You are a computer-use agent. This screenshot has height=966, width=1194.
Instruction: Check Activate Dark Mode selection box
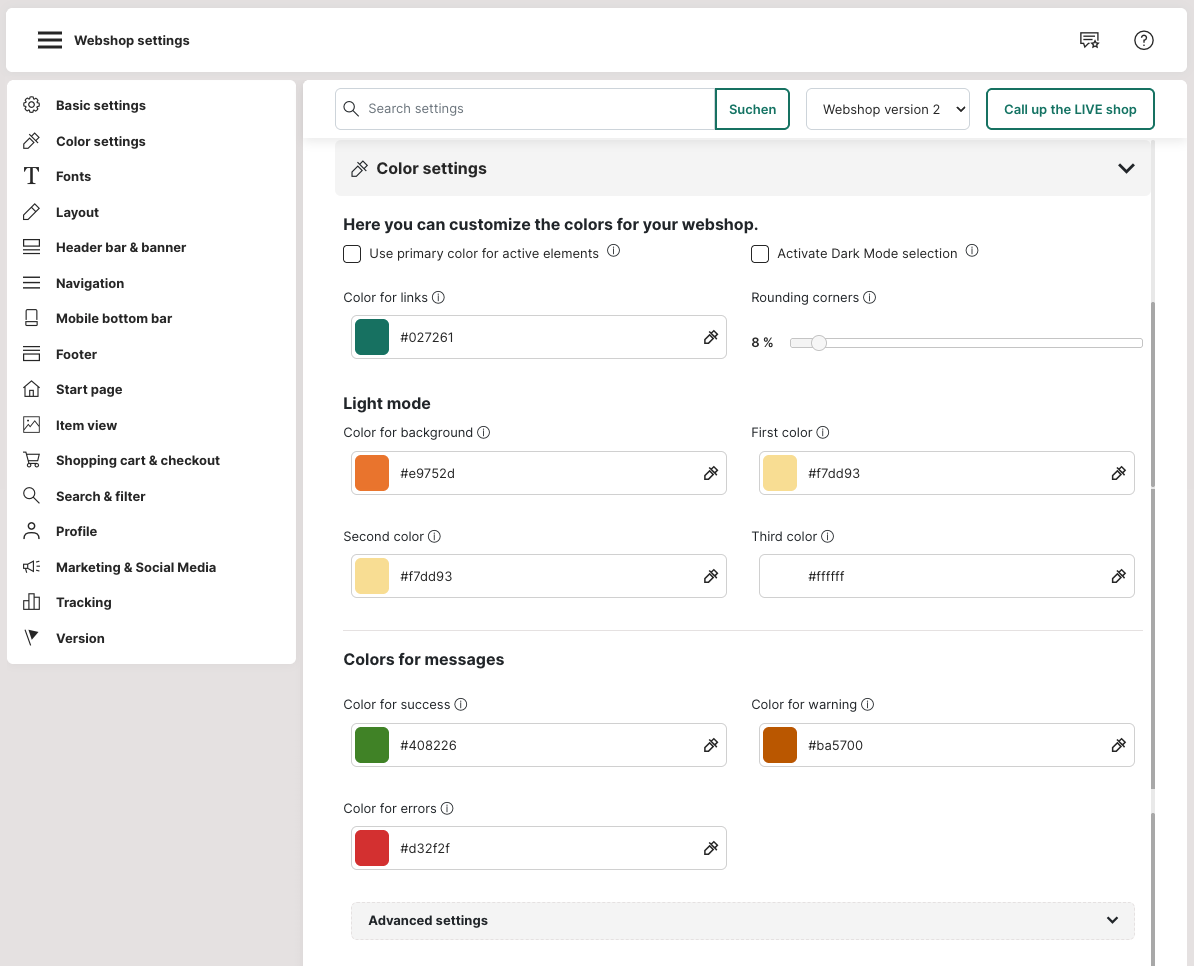tap(760, 254)
